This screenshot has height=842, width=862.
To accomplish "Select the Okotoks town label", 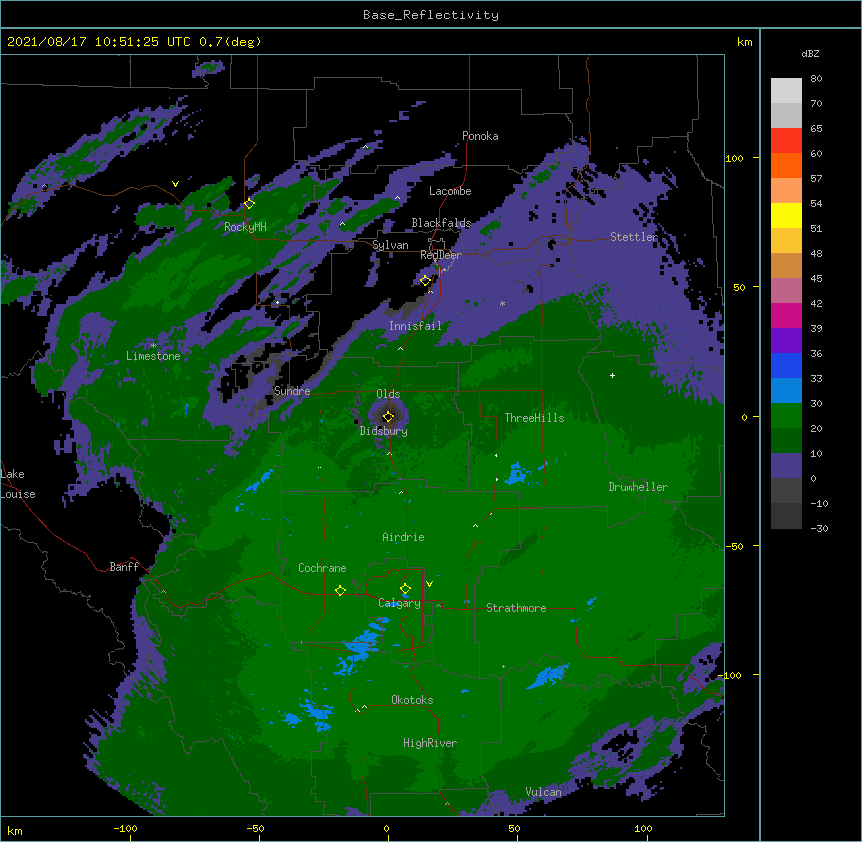I will tap(412, 700).
